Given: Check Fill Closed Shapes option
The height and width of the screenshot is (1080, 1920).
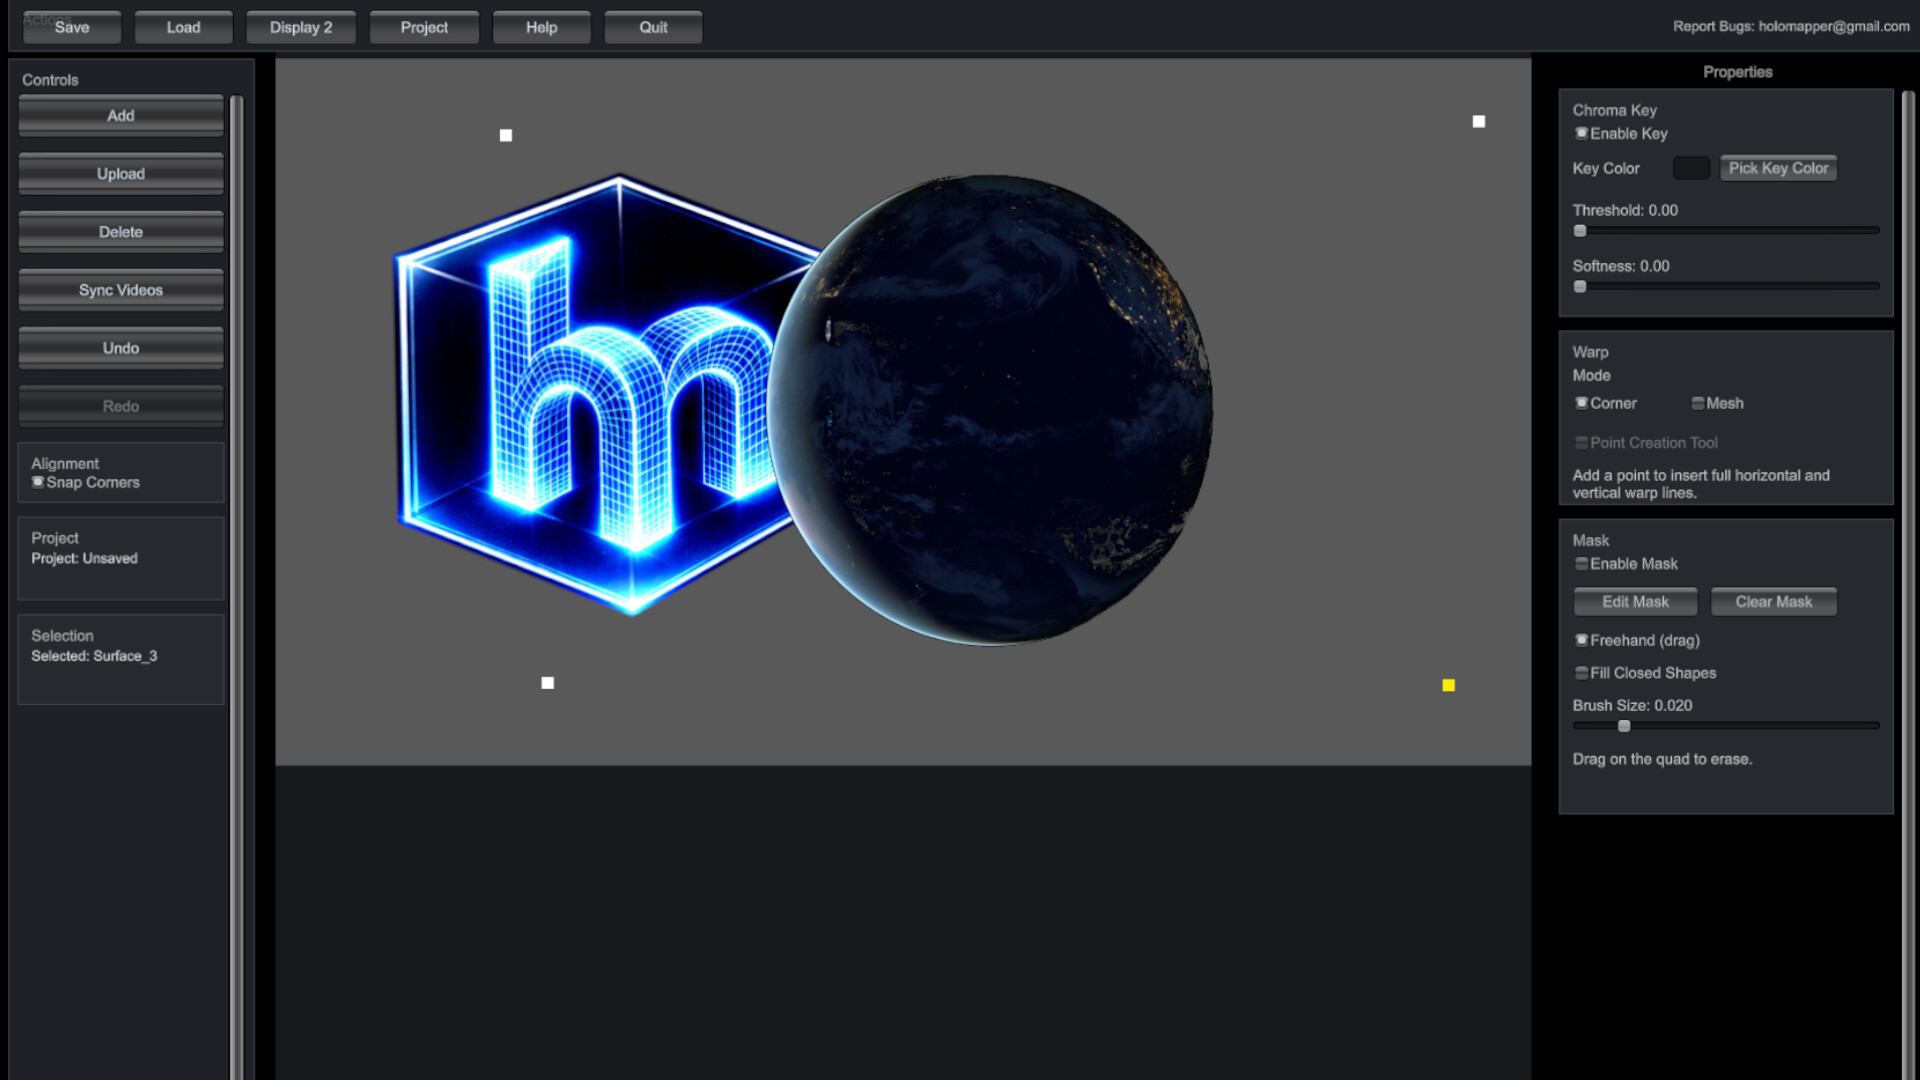Looking at the screenshot, I should pyautogui.click(x=1581, y=673).
